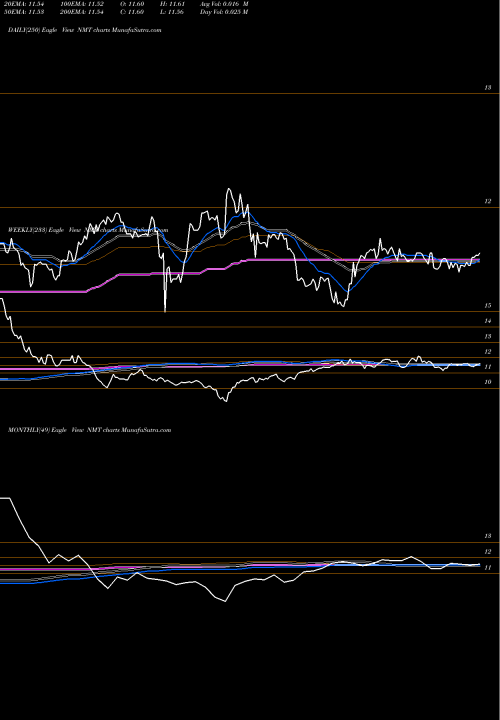Click the WEEKLY(233) Eagle View chart title

point(88,230)
